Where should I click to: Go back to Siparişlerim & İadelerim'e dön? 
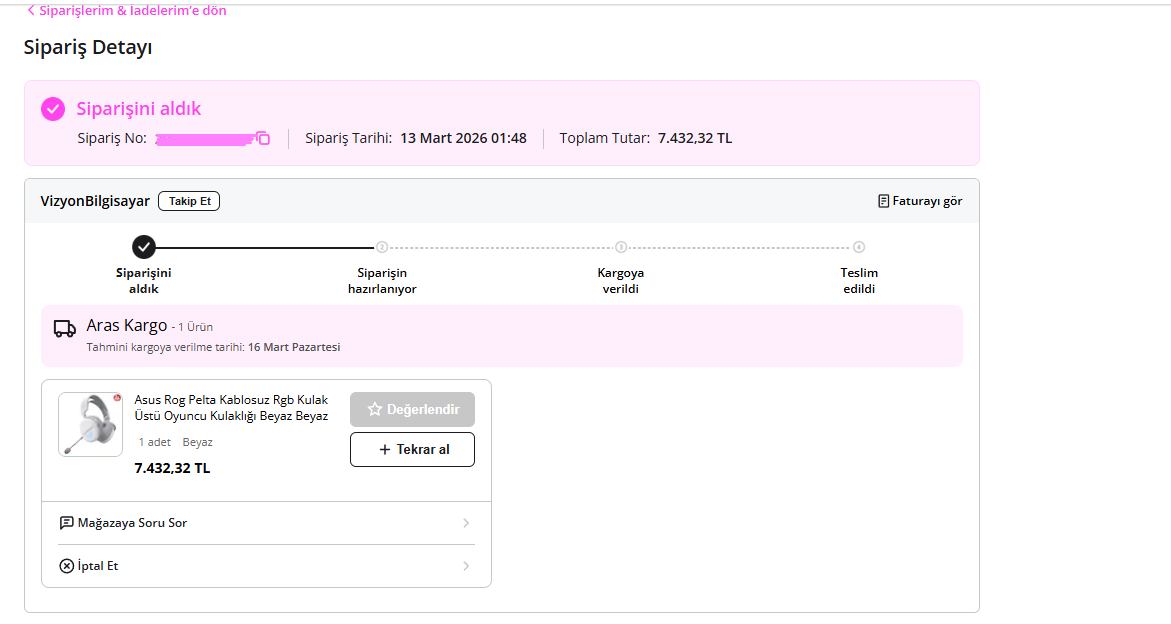point(126,10)
